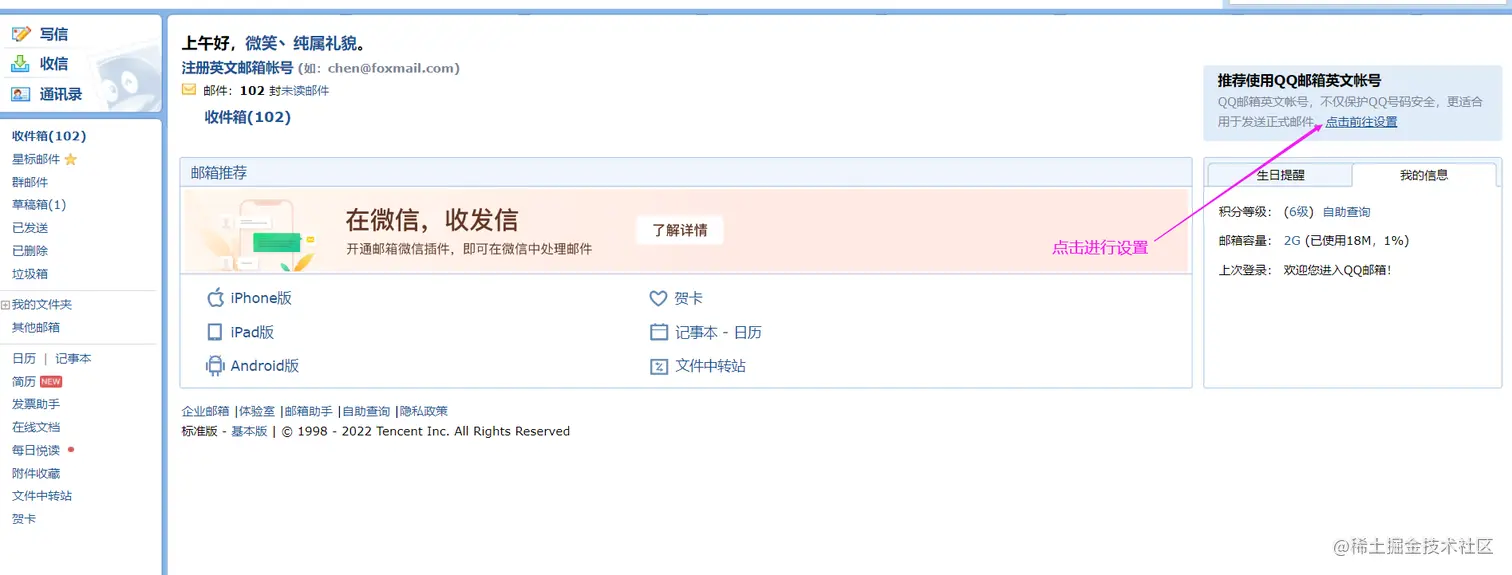
Task: Click the 2G mailbox capacity link
Action: pos(1292,241)
